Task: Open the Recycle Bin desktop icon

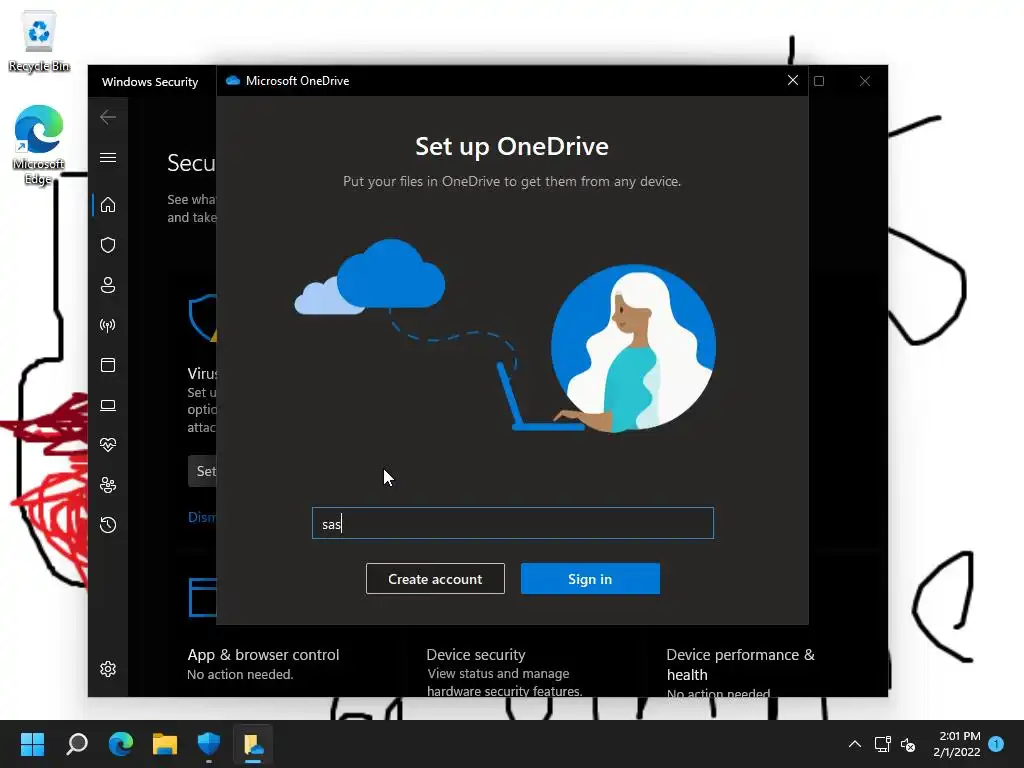Action: pos(39,40)
